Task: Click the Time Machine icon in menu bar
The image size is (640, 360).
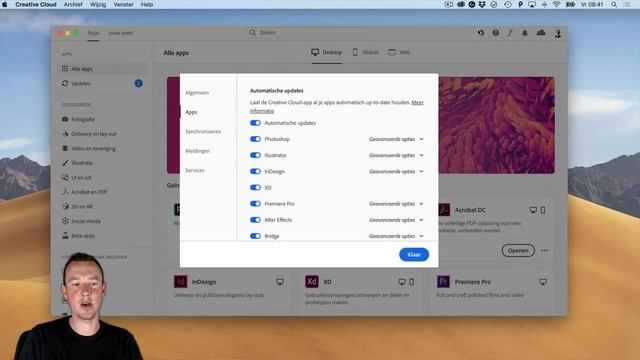Action: (x=508, y=4)
